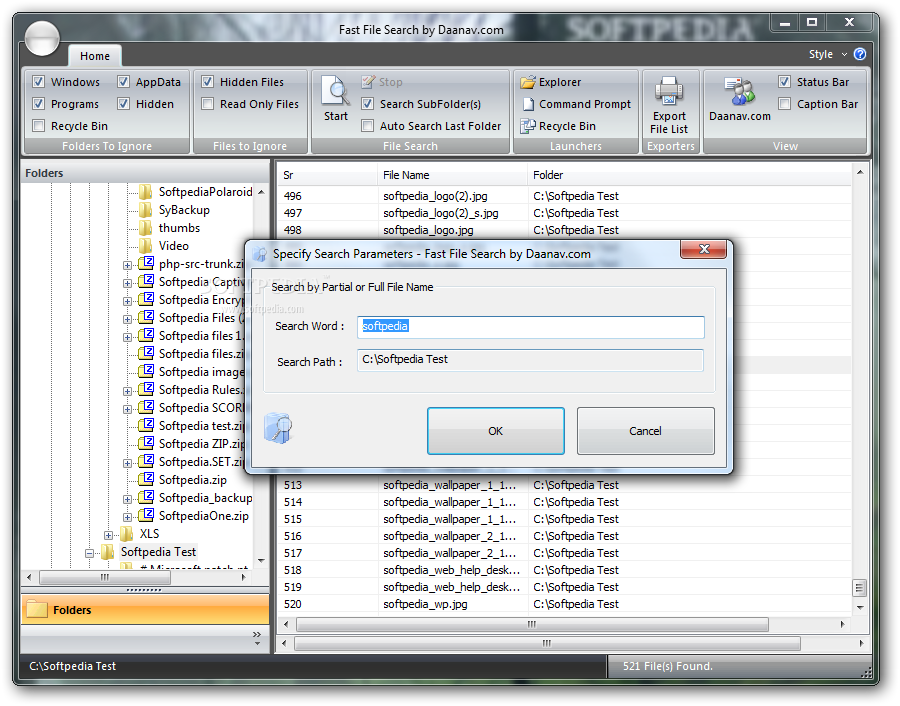The width and height of the screenshot is (900, 706).
Task: Open the Style dropdown
Action: (x=828, y=54)
